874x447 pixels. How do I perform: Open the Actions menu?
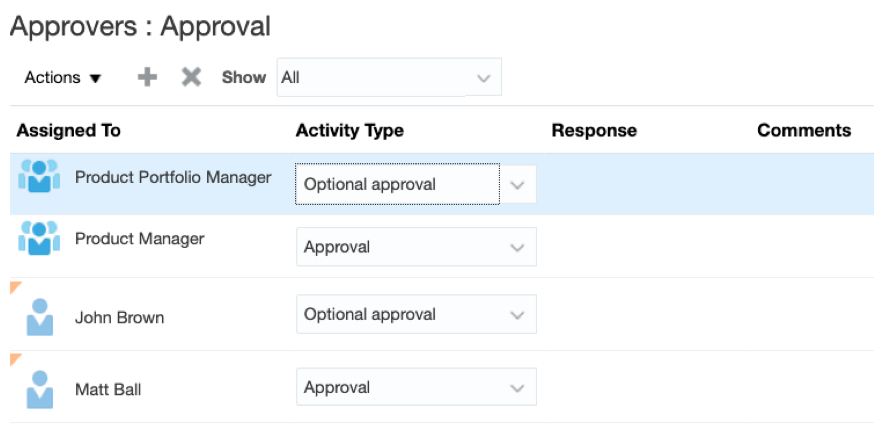63,77
